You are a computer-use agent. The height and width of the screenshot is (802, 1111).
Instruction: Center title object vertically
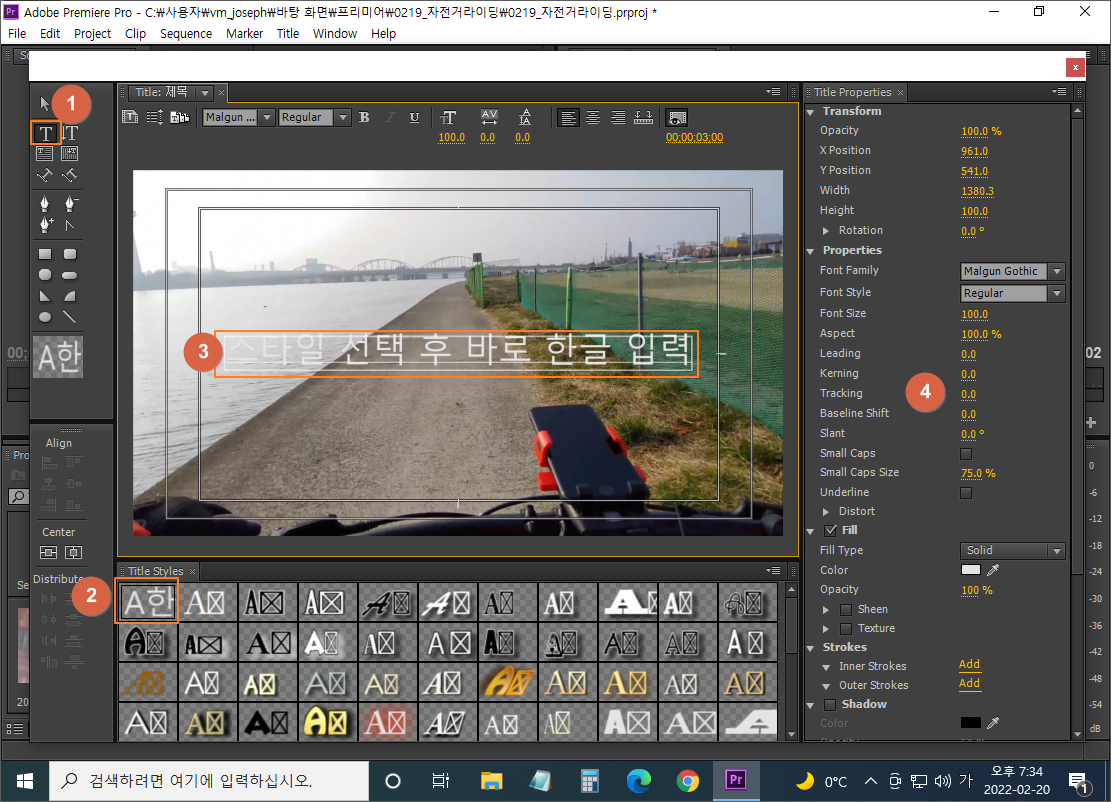point(48,552)
